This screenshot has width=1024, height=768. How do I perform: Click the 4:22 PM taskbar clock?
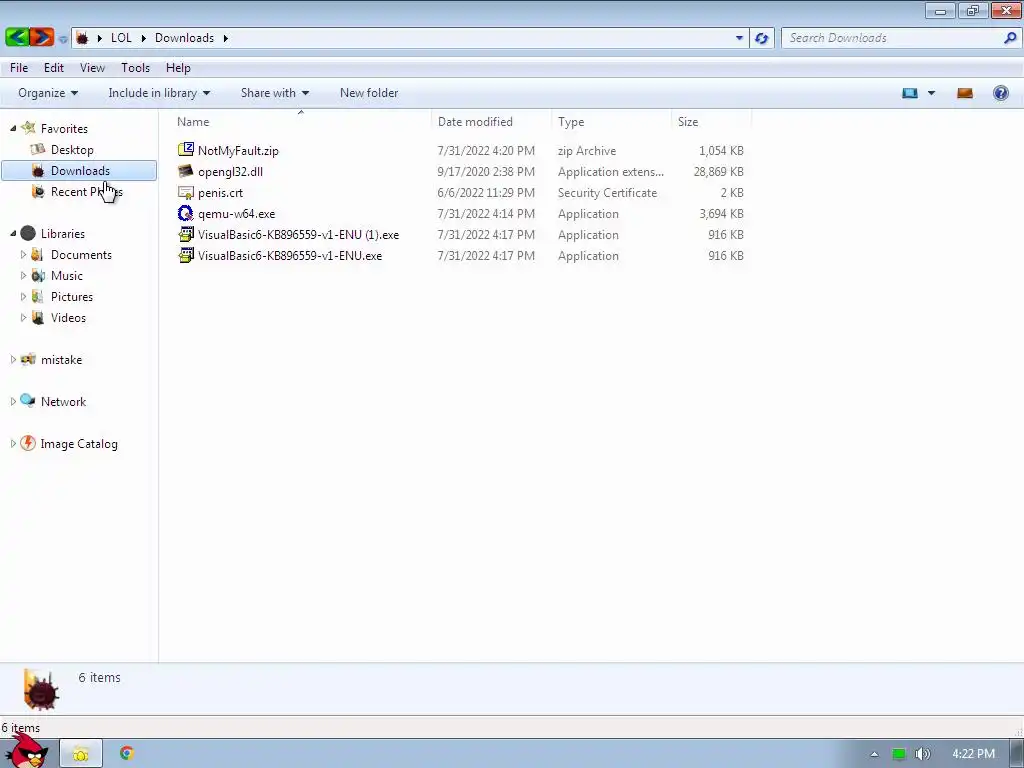coord(973,754)
